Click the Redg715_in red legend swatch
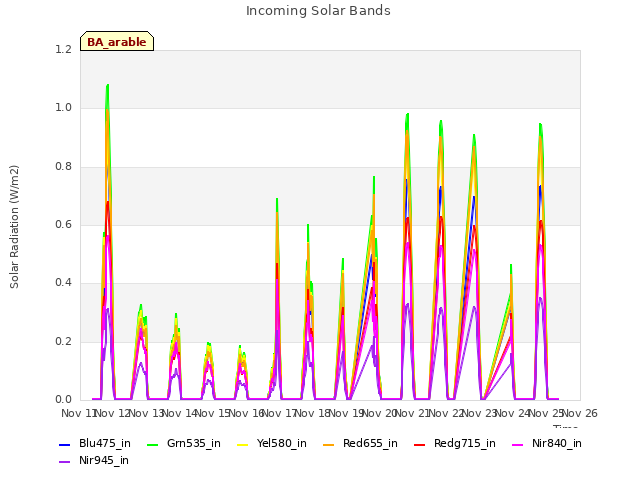The height and width of the screenshot is (480, 640). (420, 444)
